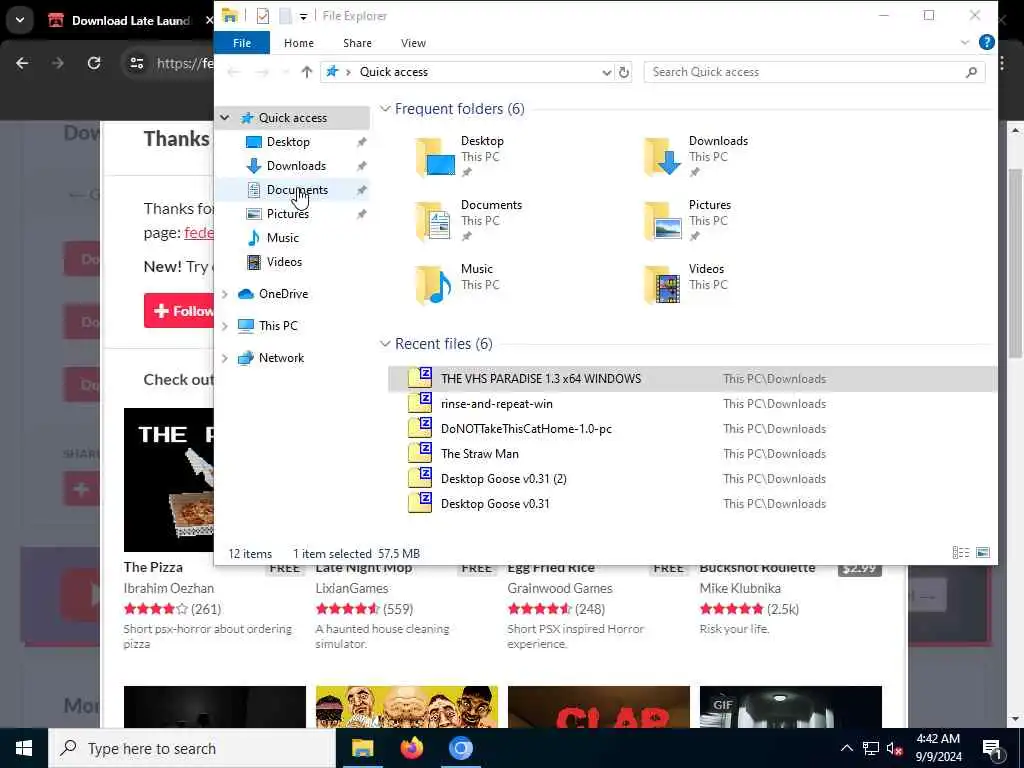Screen dimensions: 1024x768
Task: Open the Windows Start menu
Action: (x=24, y=748)
